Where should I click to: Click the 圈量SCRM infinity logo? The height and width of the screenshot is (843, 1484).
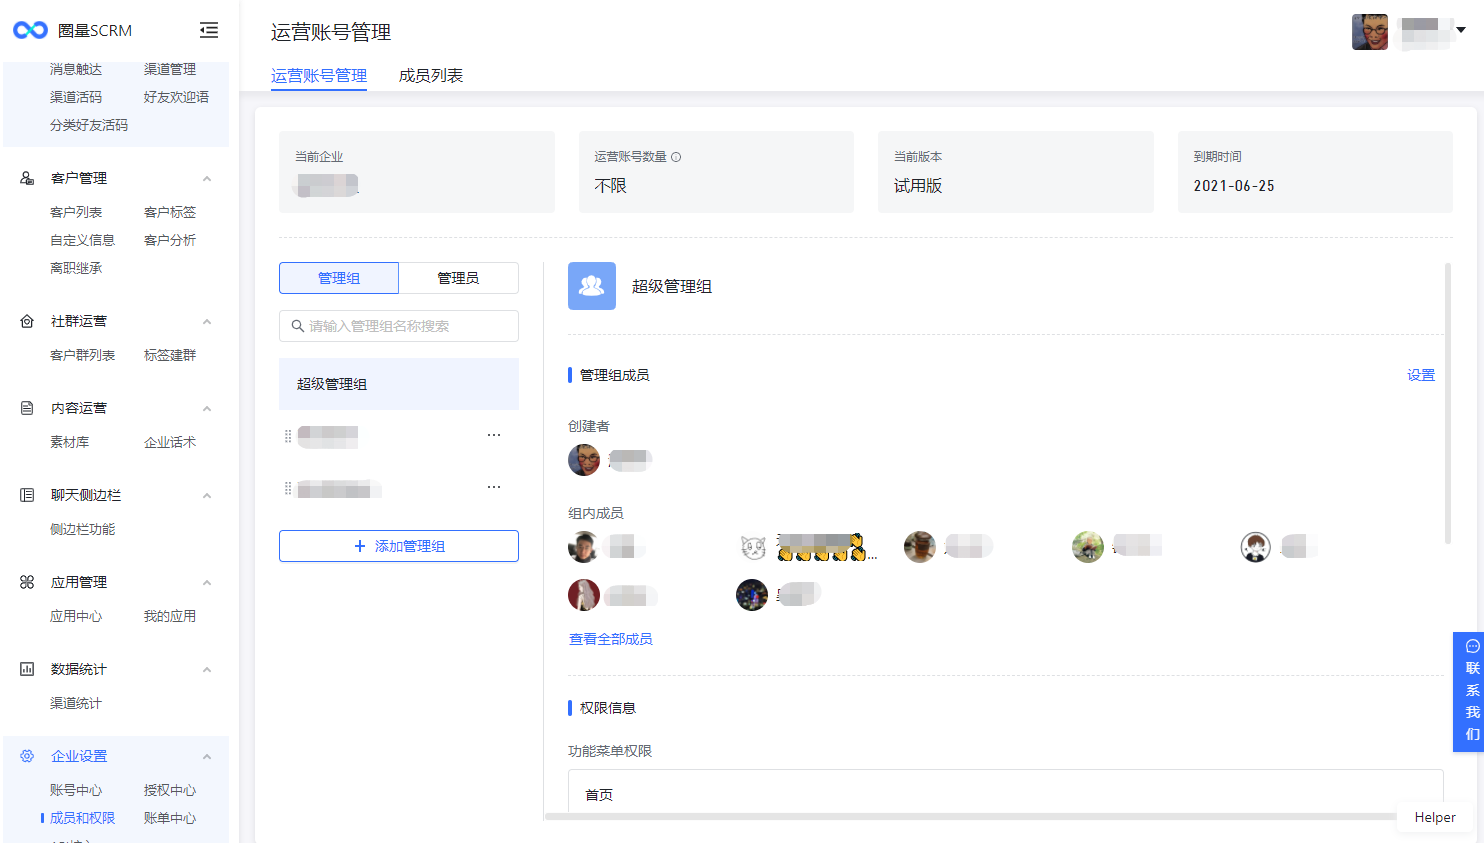point(30,30)
